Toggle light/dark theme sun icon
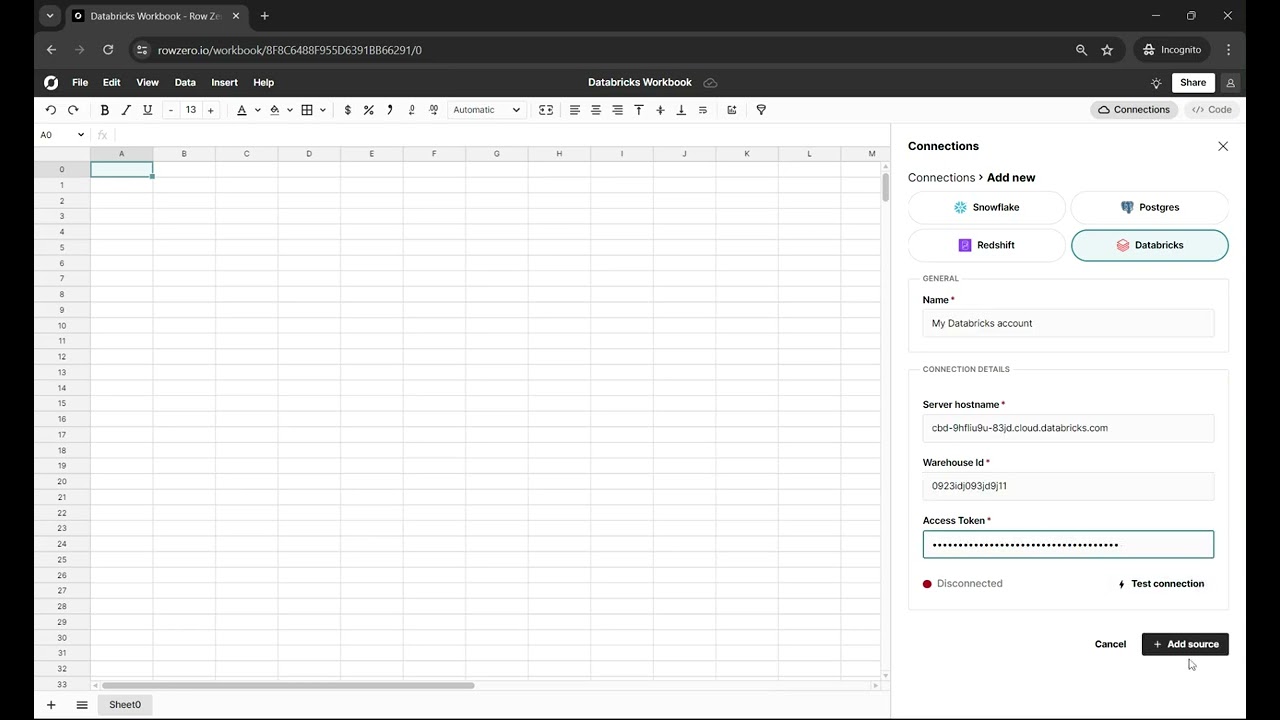 click(x=1157, y=83)
